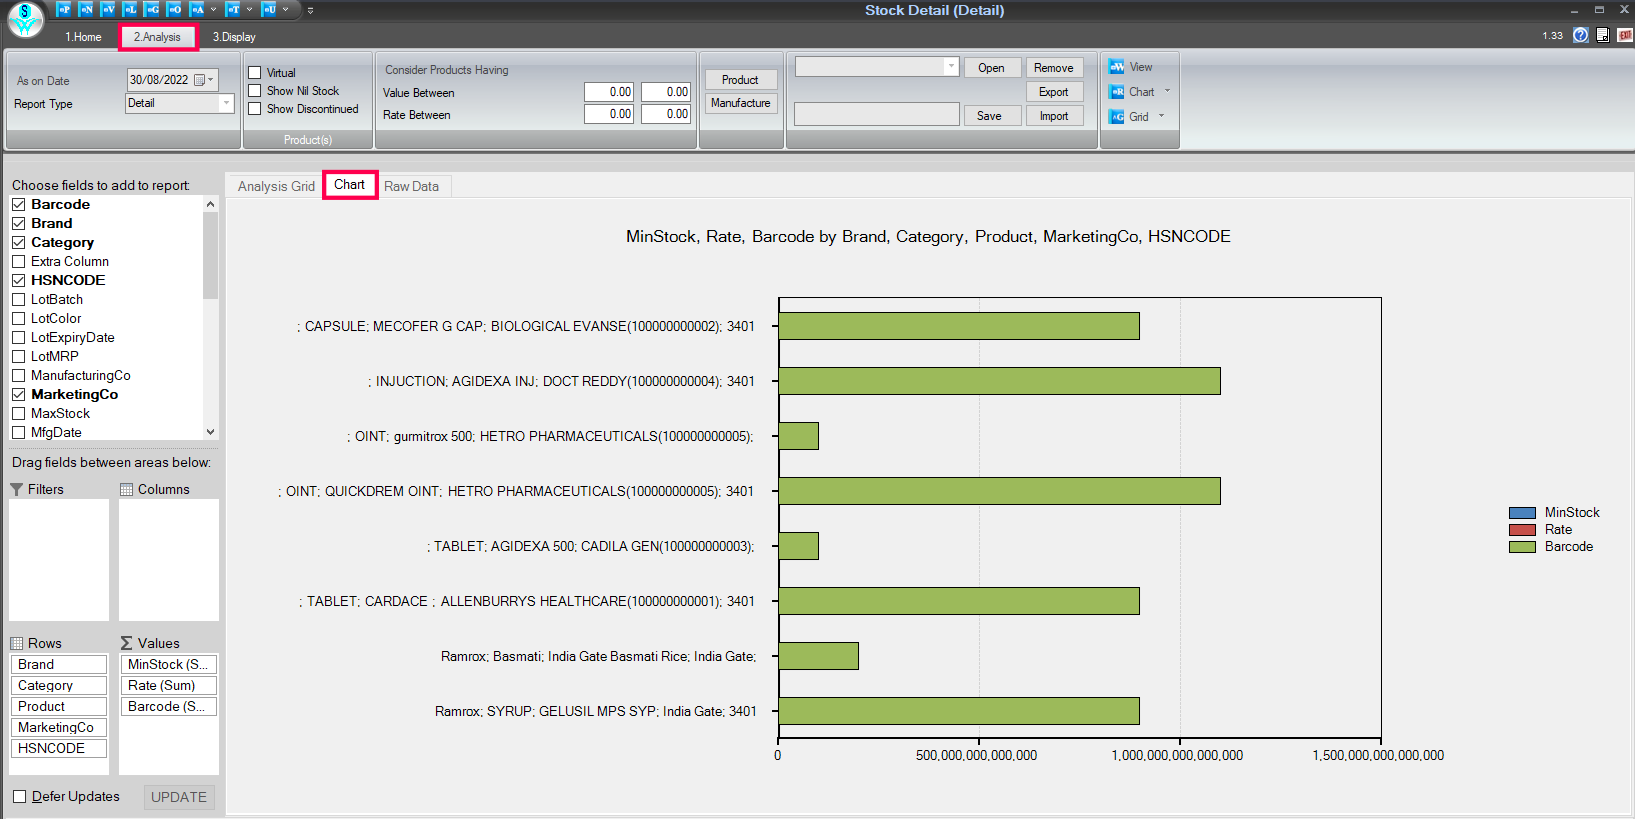Click the 'U' quick access icon

[x=269, y=9]
